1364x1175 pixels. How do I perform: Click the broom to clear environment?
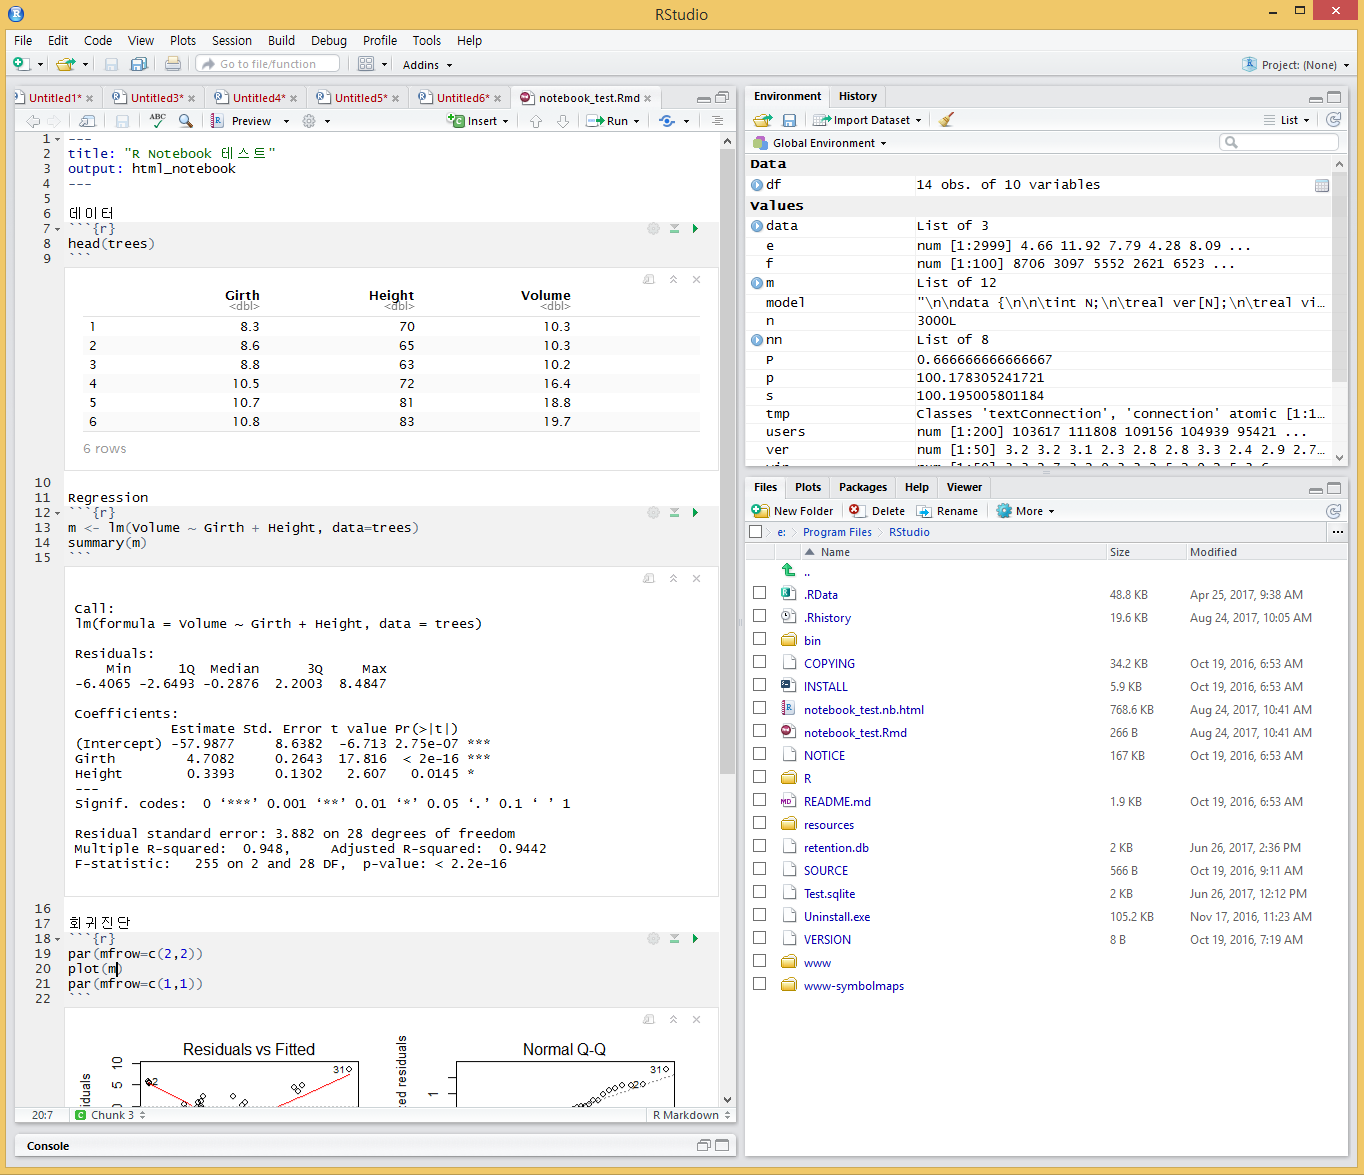click(946, 120)
